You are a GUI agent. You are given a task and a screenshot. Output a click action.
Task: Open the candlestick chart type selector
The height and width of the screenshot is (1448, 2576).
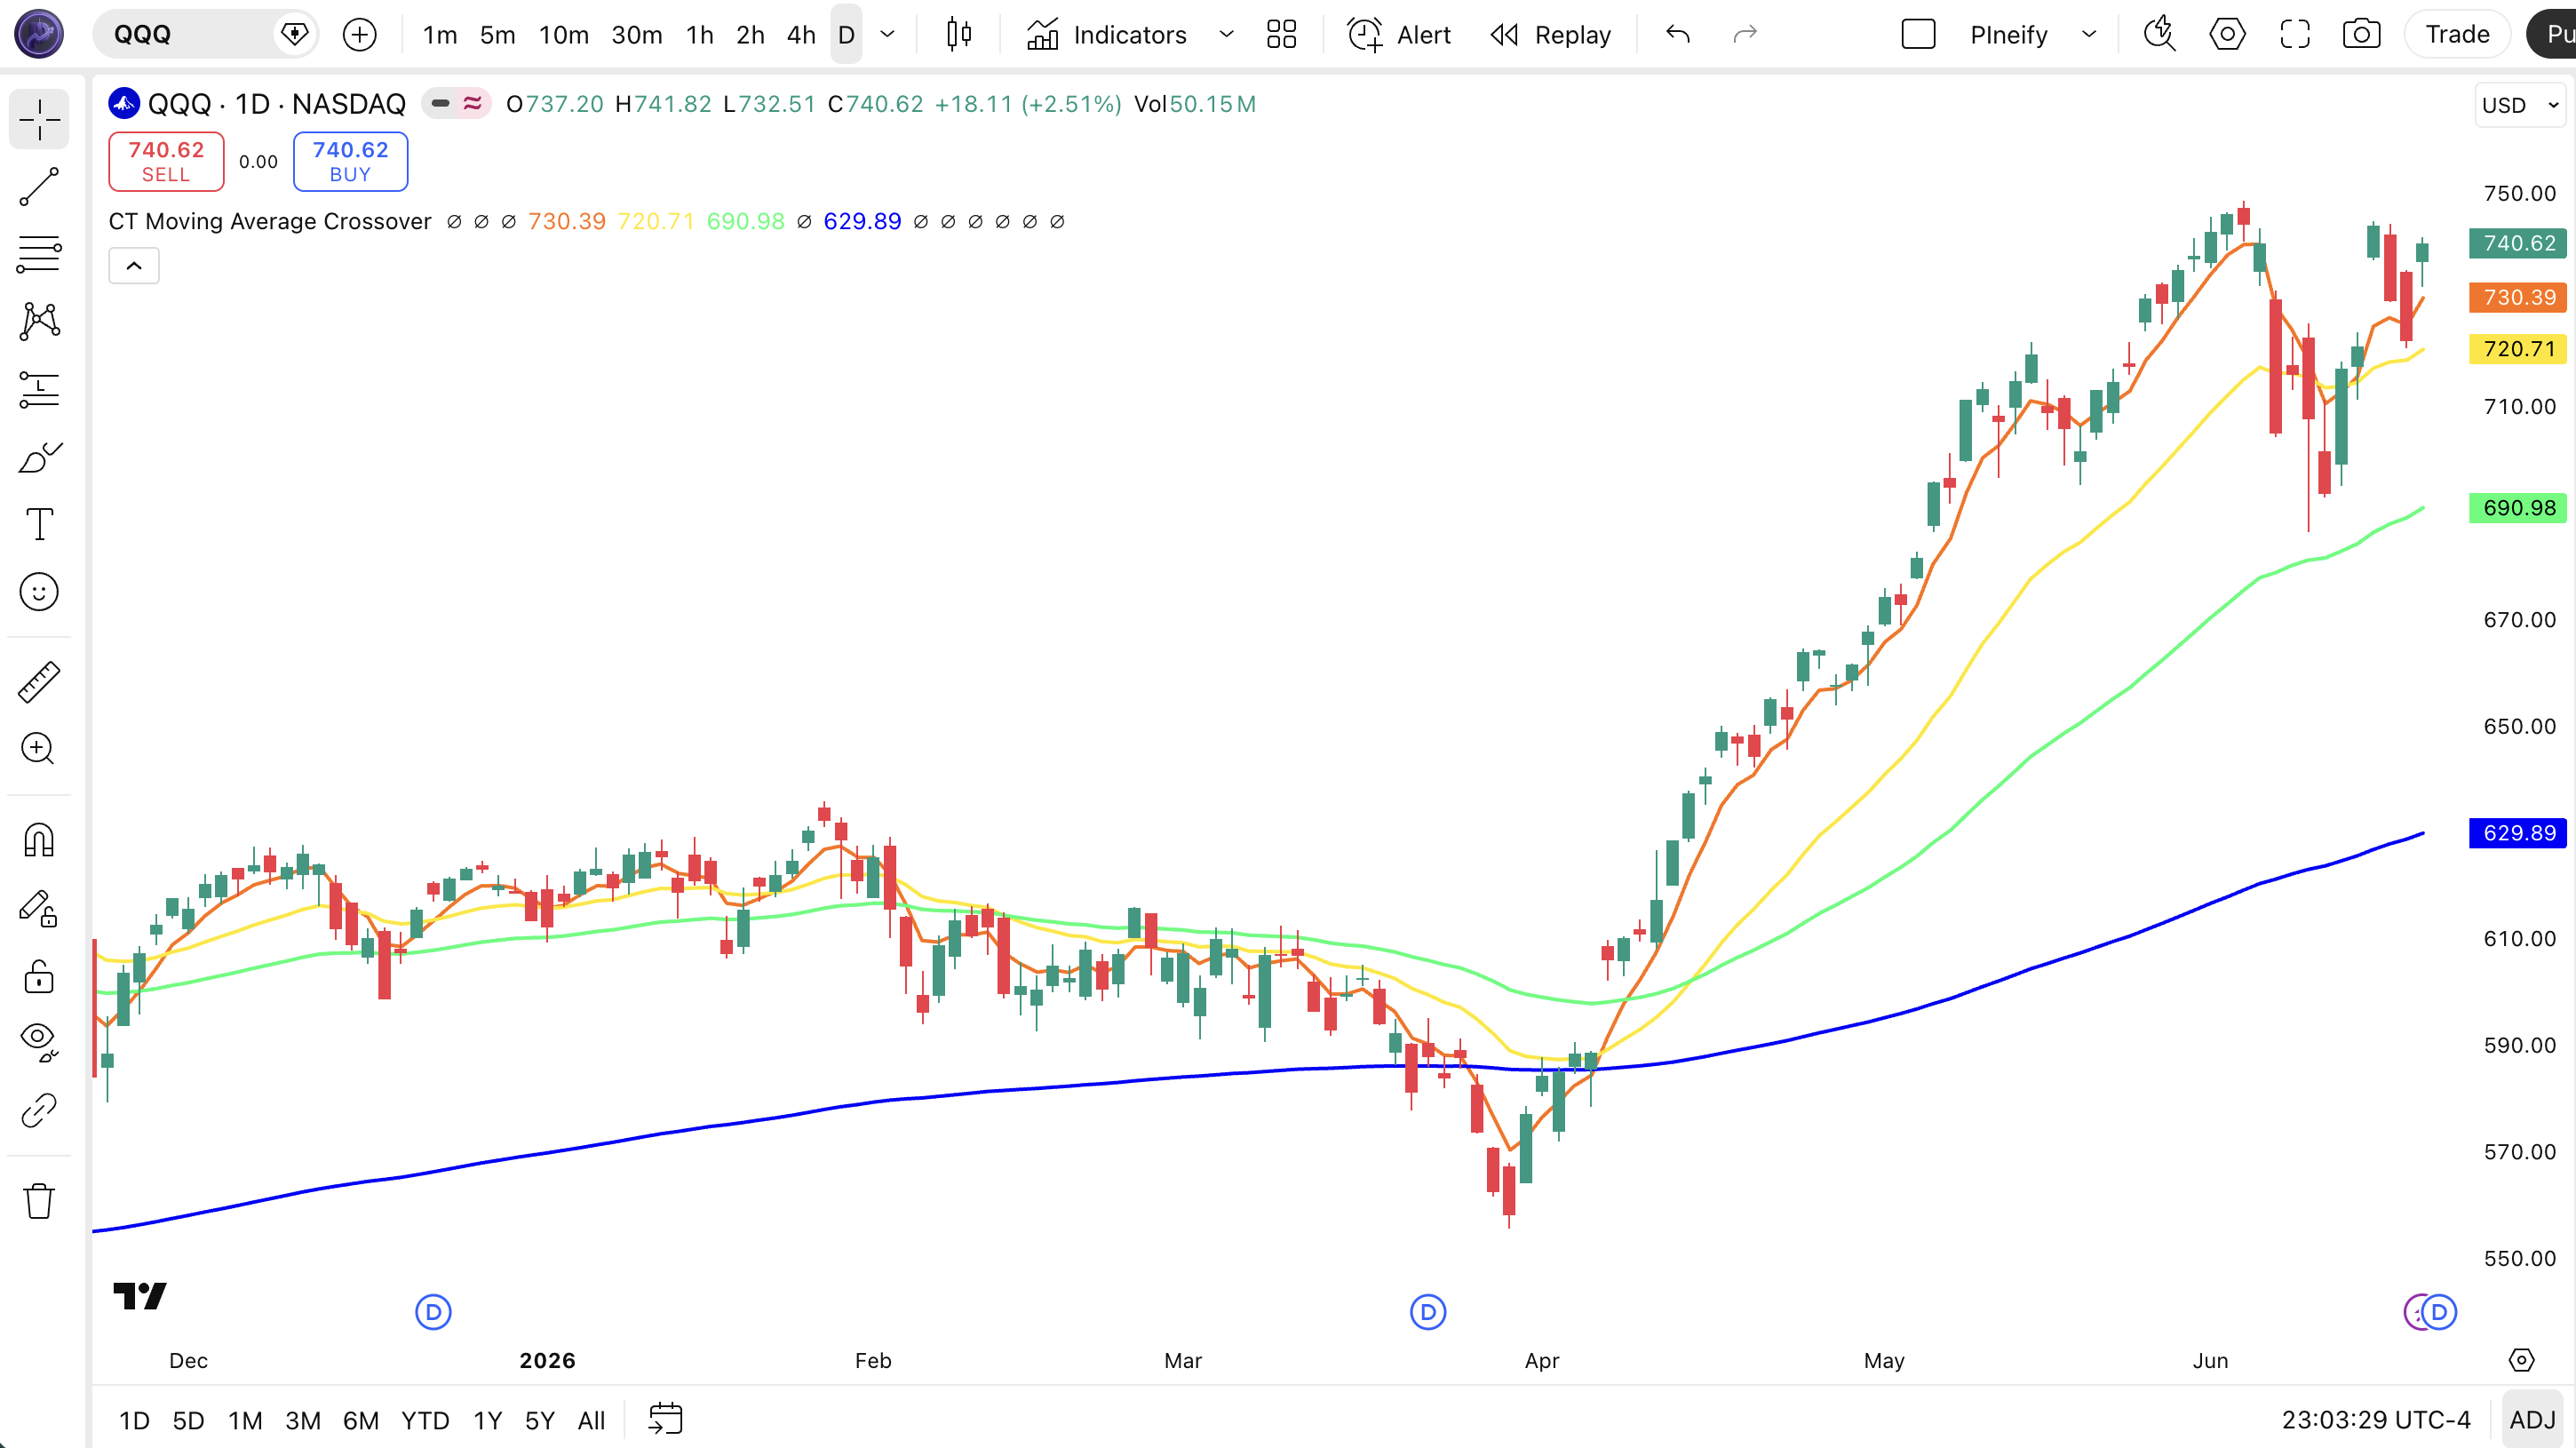(x=959, y=34)
